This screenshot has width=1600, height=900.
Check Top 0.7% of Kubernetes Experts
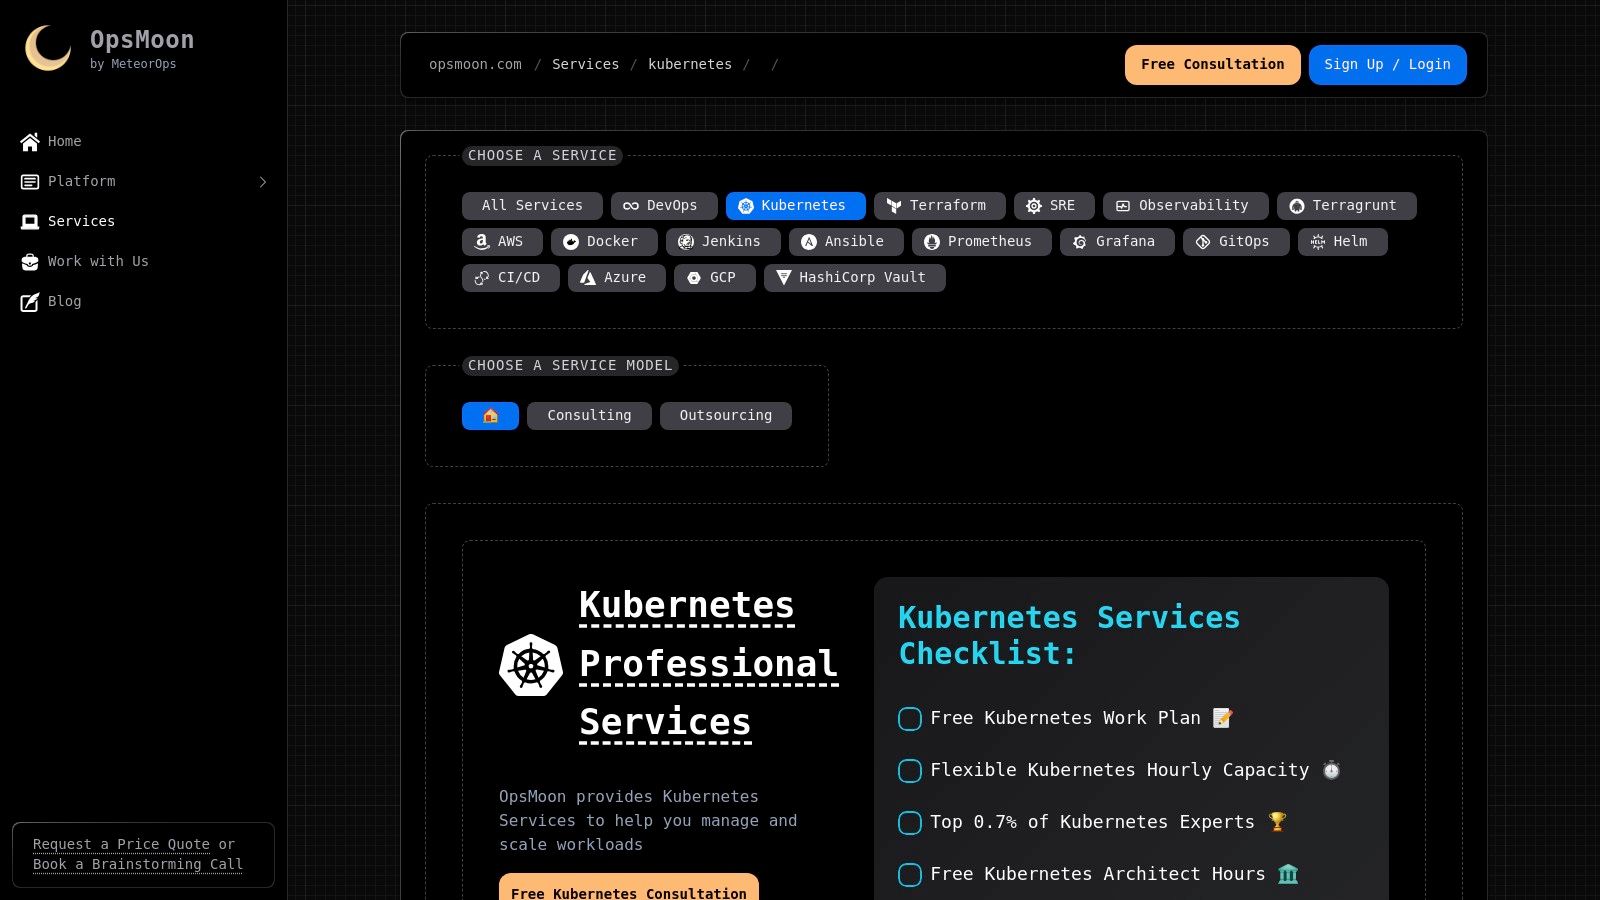point(909,822)
